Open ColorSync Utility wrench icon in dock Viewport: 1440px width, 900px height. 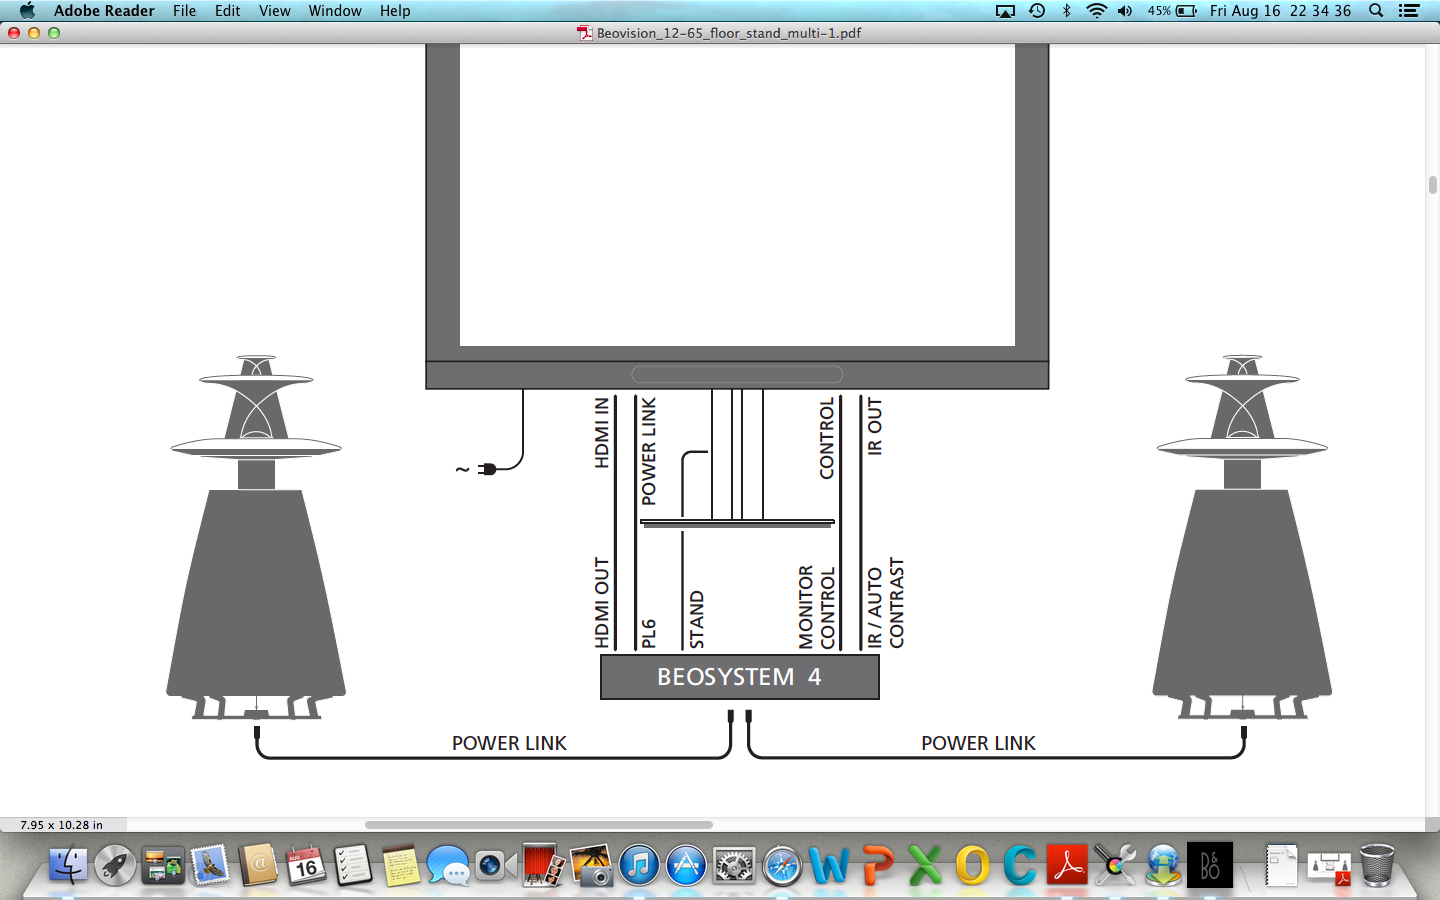coord(1115,865)
